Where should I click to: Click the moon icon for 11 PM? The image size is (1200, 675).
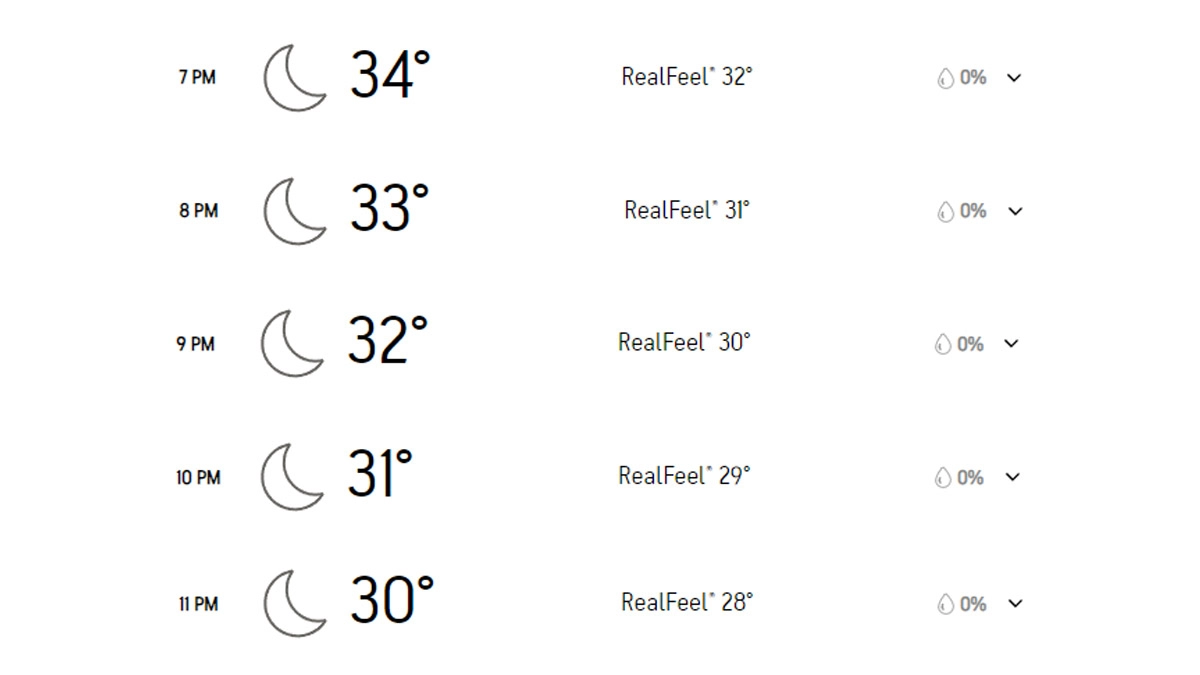(x=294, y=603)
